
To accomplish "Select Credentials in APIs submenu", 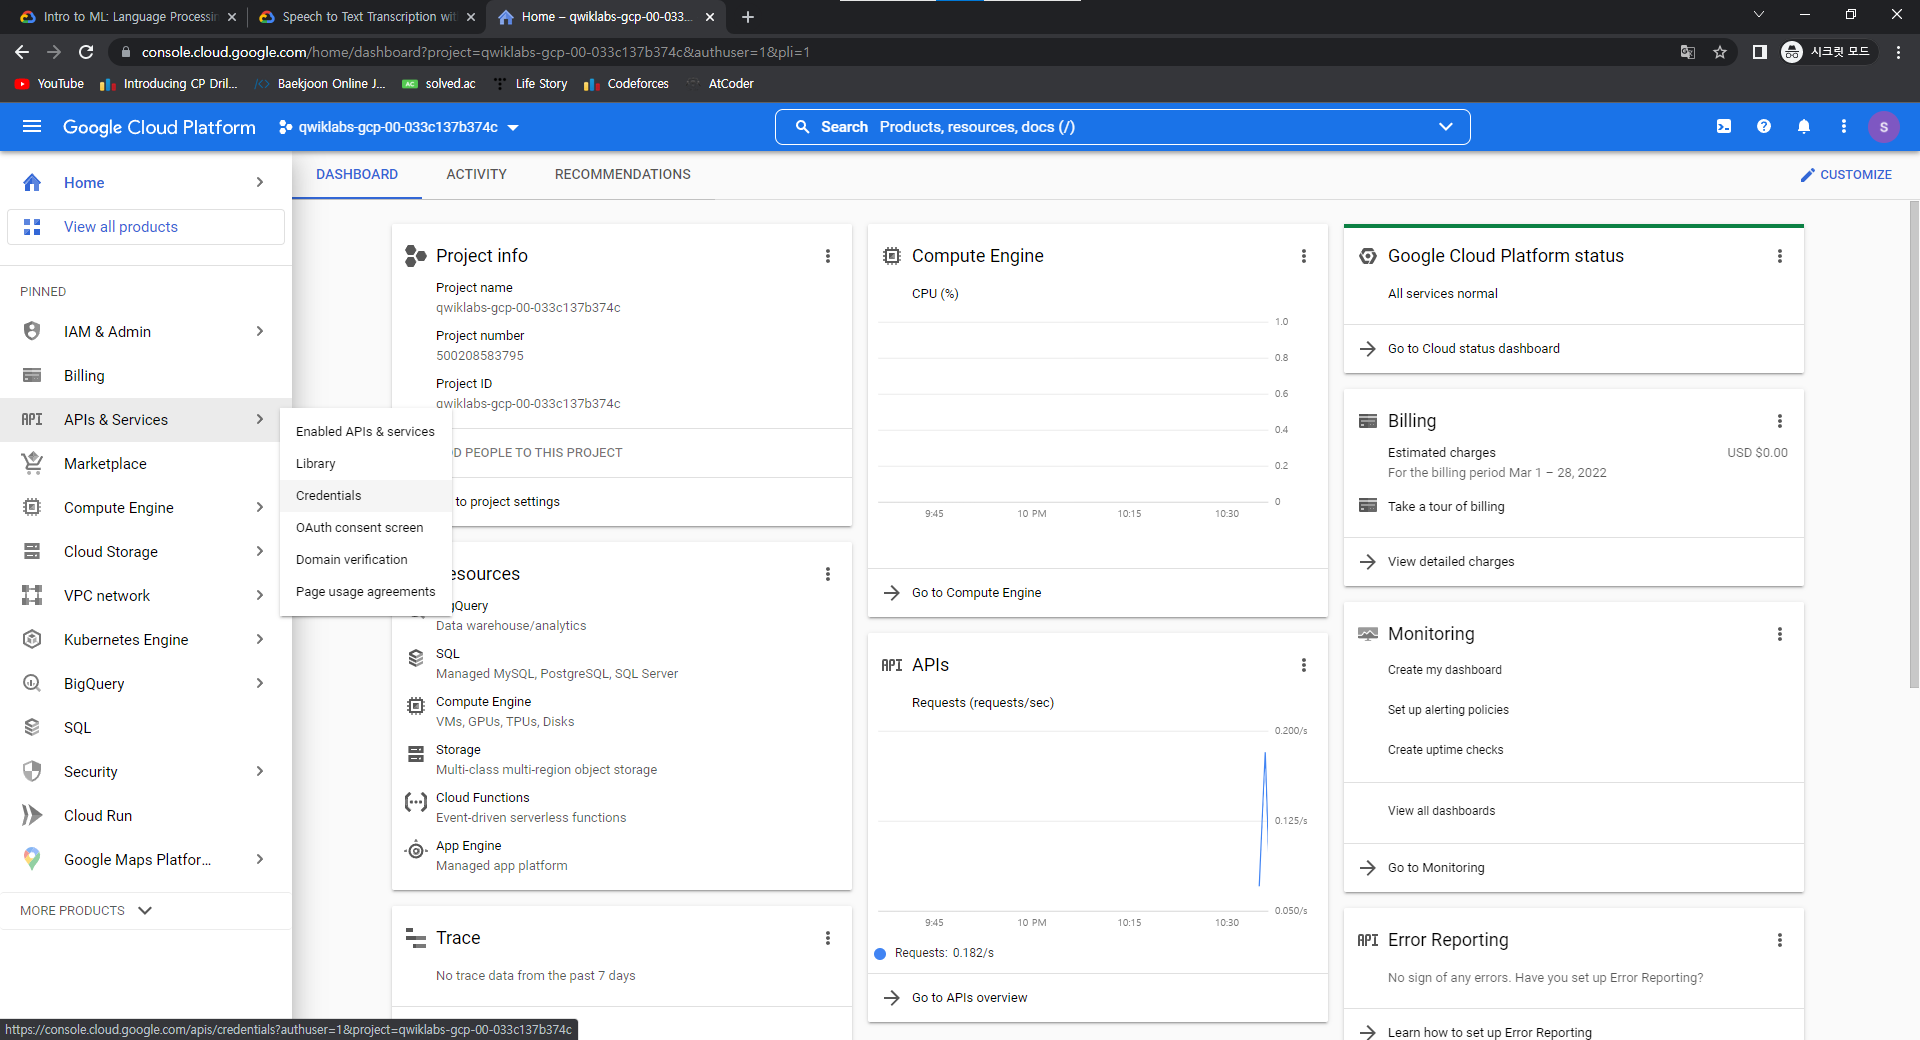I will [366, 496].
